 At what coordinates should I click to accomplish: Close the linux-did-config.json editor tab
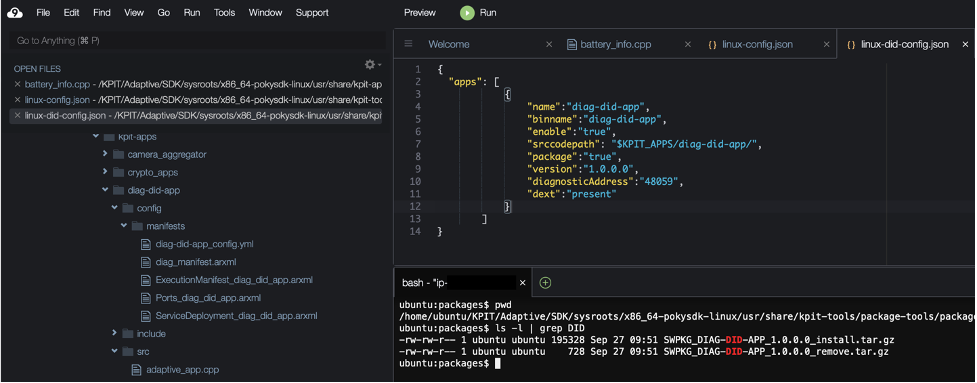coord(966,44)
